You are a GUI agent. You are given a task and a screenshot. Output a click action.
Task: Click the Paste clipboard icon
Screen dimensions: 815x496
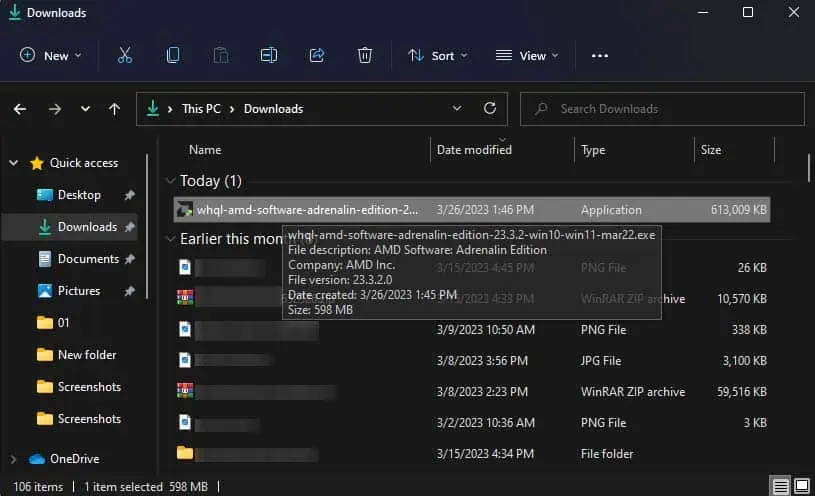point(221,55)
